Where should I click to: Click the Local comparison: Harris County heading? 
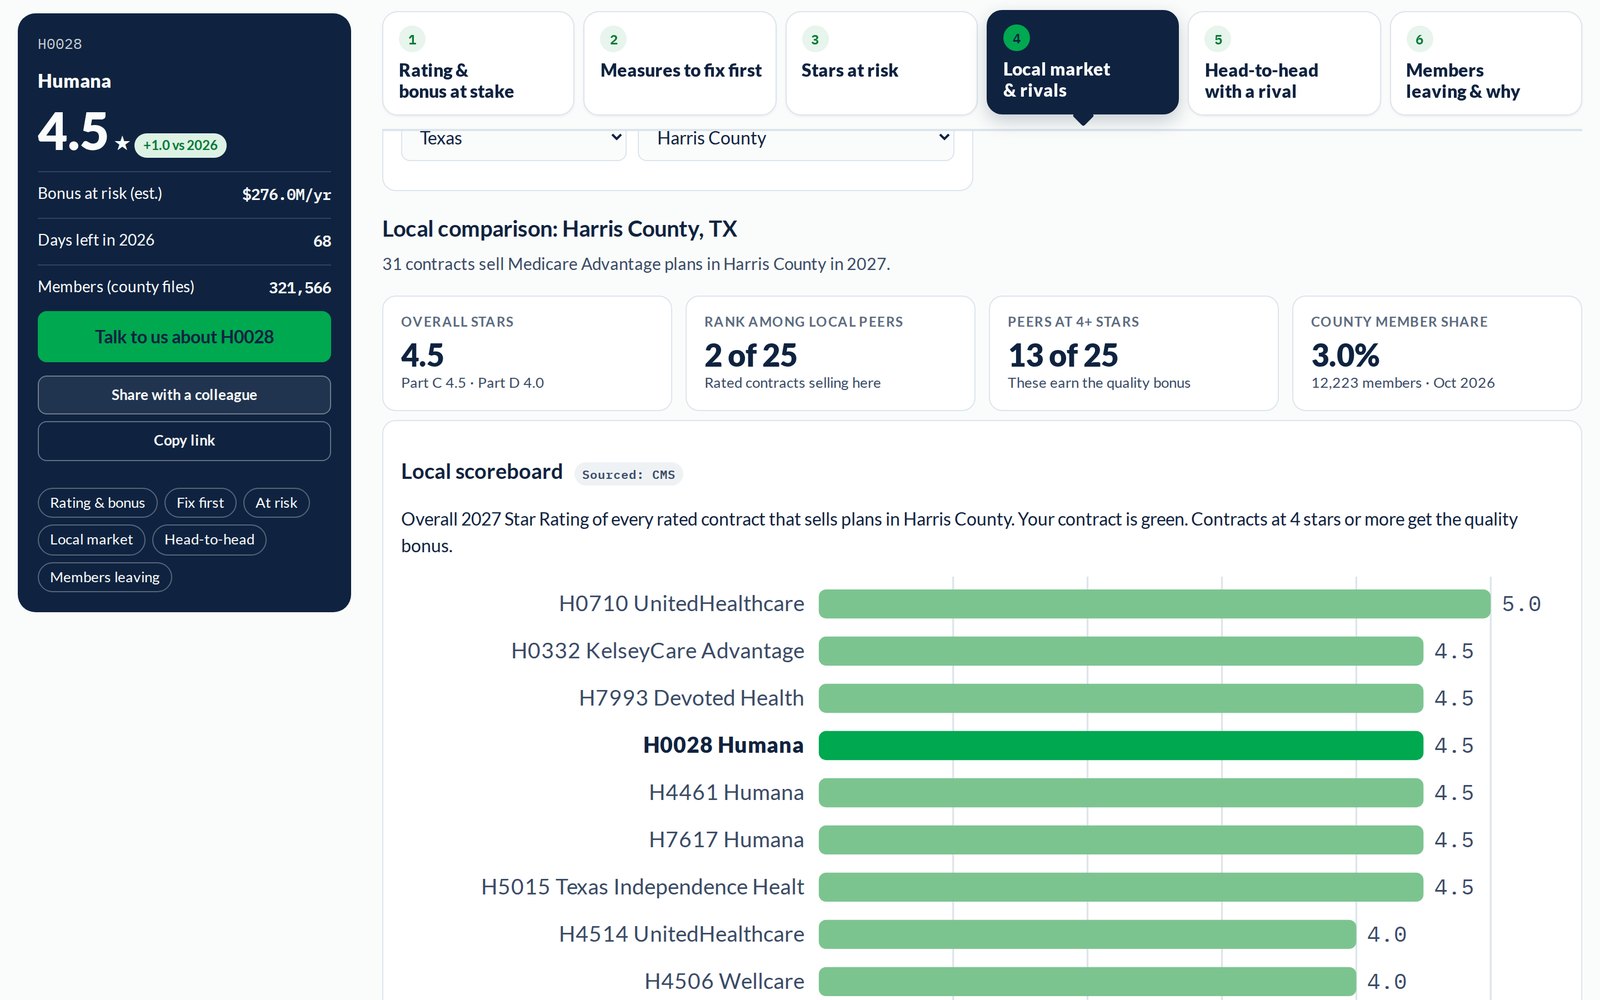click(x=560, y=229)
